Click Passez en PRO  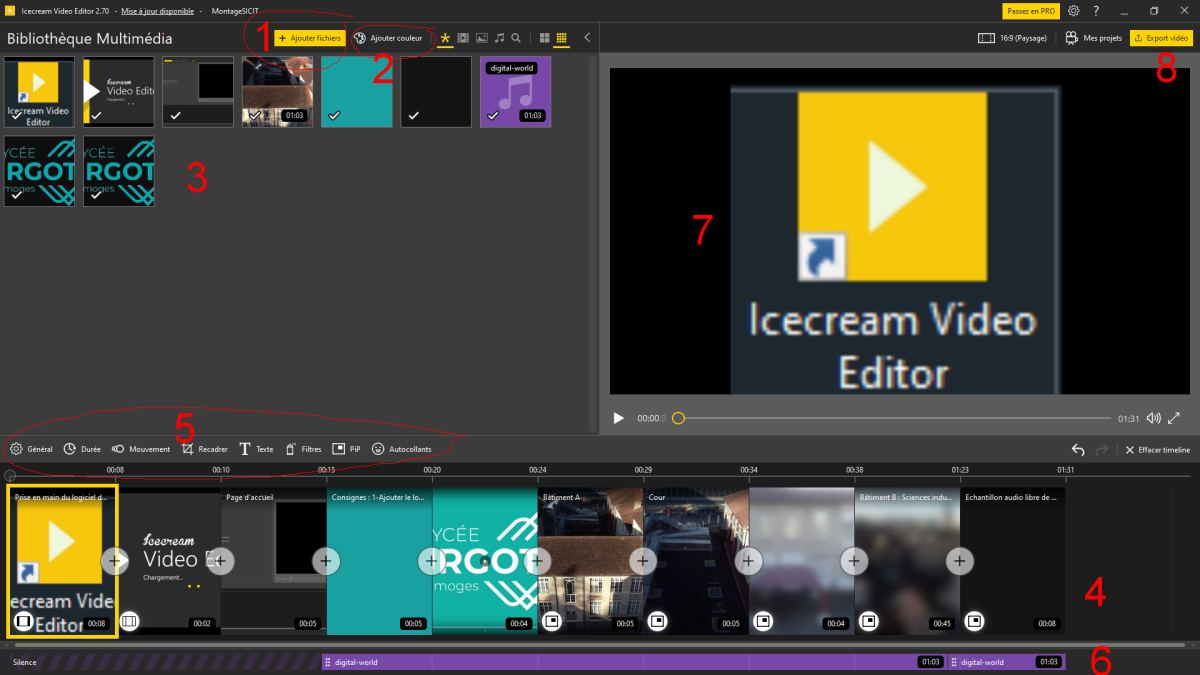(x=1030, y=10)
